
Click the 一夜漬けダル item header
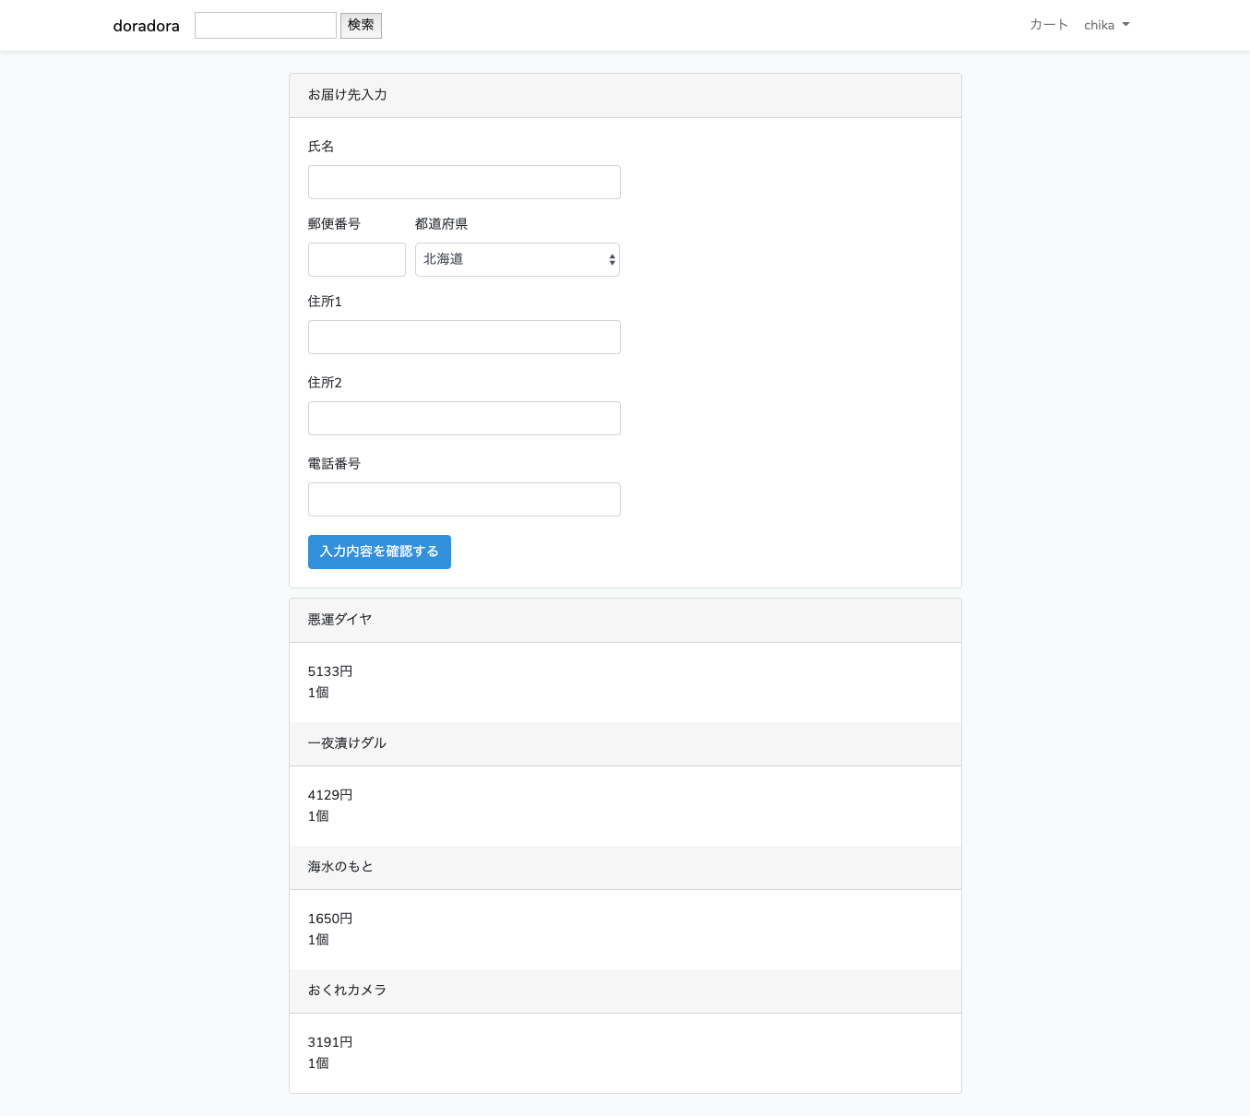[347, 743]
